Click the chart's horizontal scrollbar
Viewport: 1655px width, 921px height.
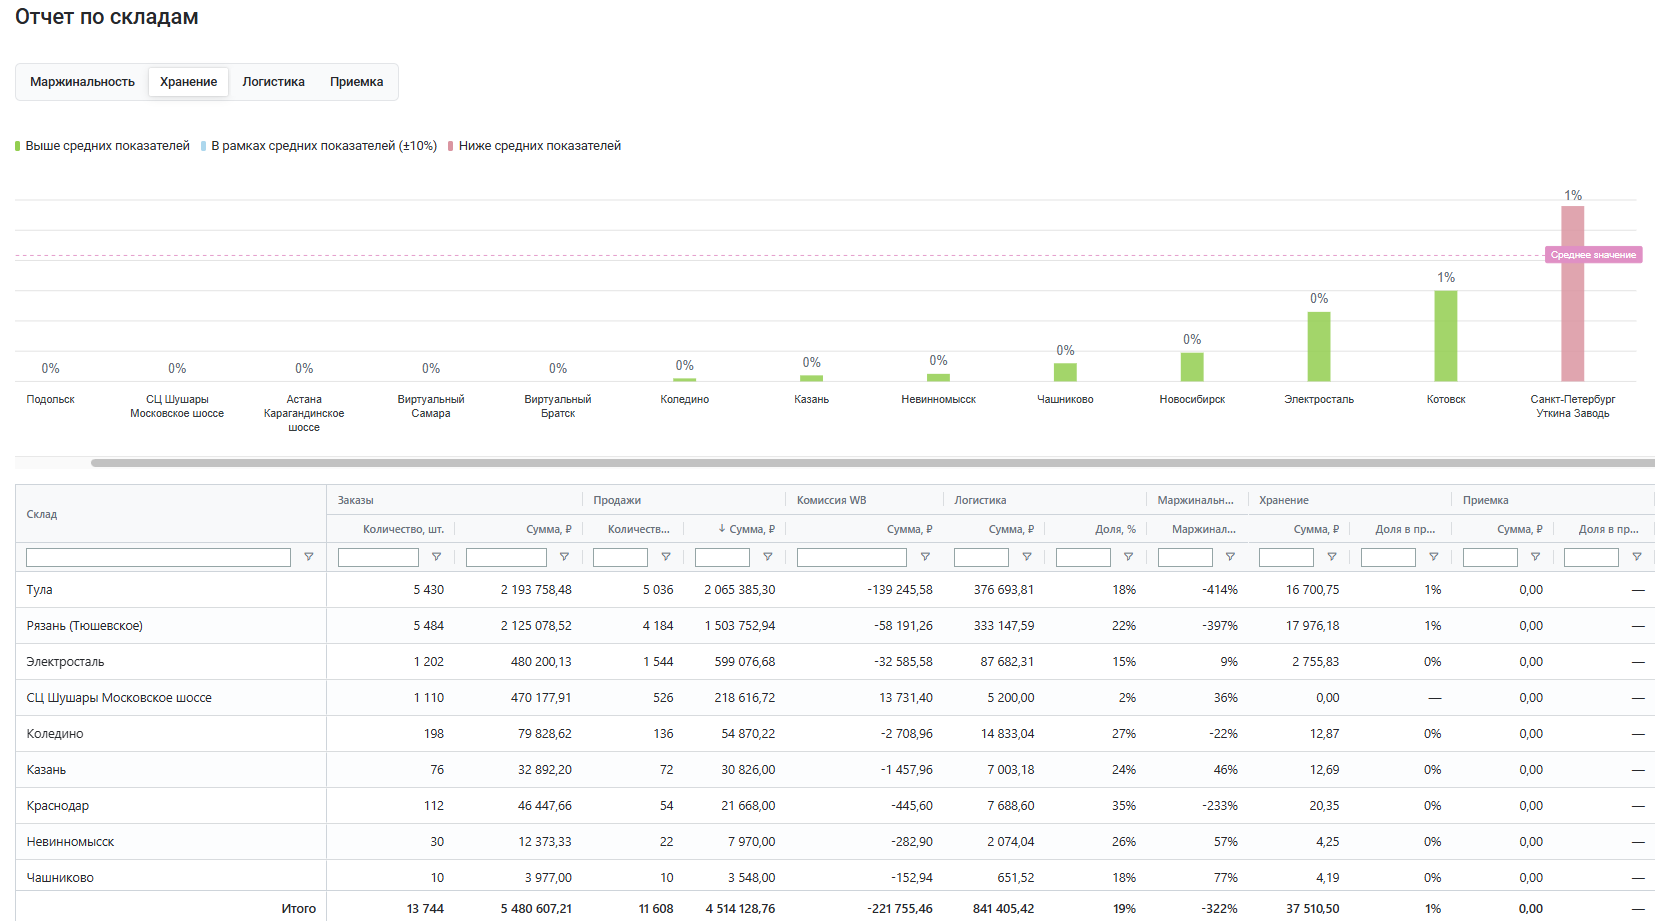pos(872,463)
